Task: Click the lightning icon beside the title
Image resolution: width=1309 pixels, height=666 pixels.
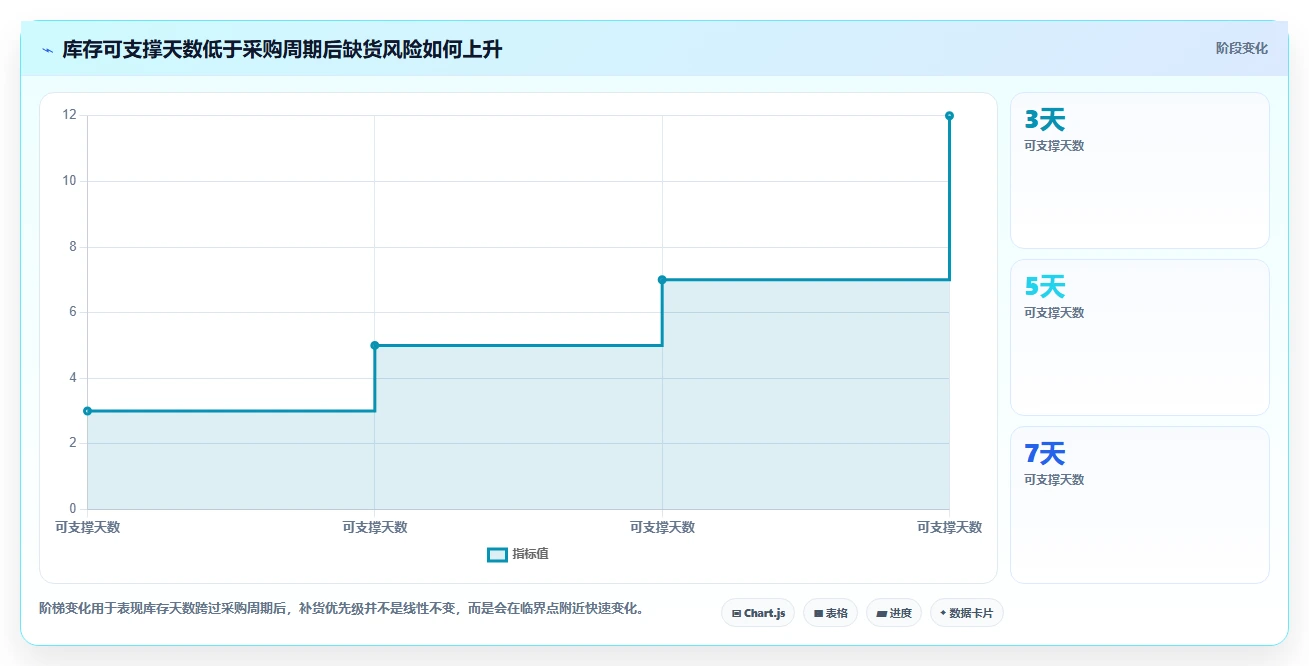Action: coord(47,50)
